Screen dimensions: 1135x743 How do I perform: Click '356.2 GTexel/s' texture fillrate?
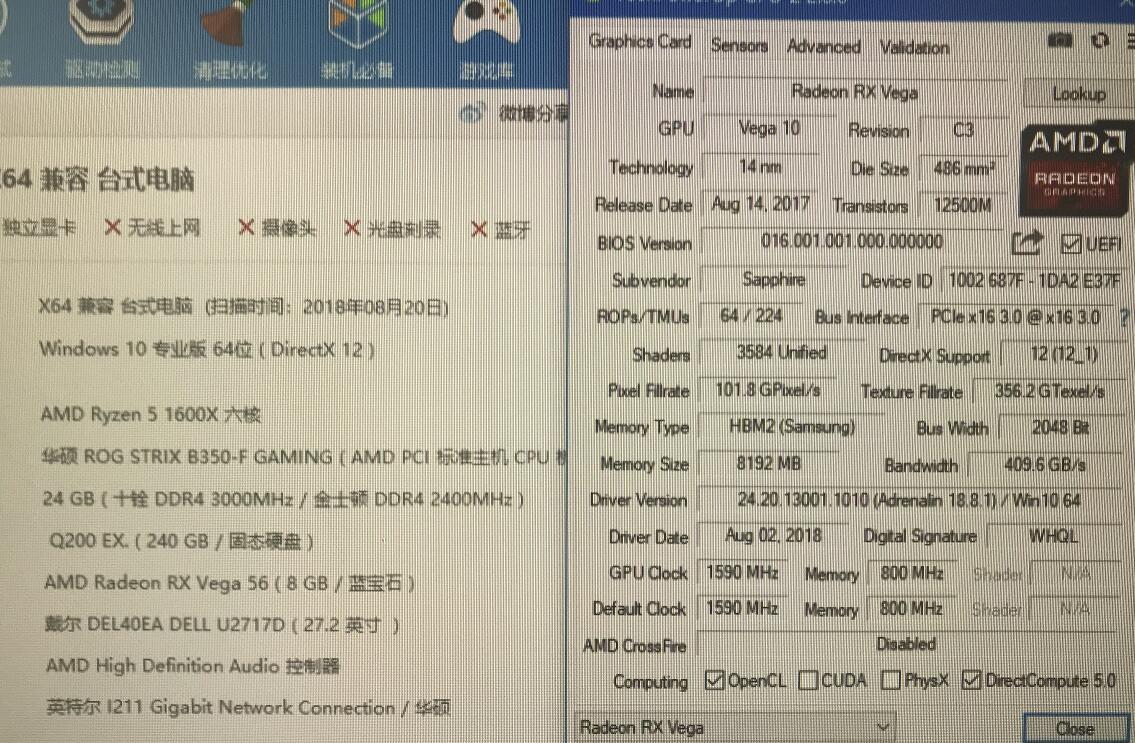[1049, 392]
